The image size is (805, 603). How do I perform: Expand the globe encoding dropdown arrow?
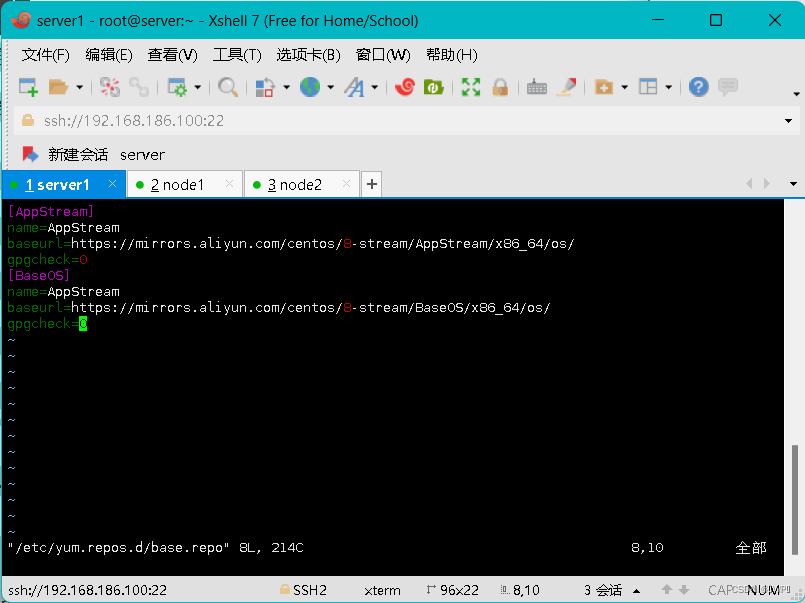331,88
